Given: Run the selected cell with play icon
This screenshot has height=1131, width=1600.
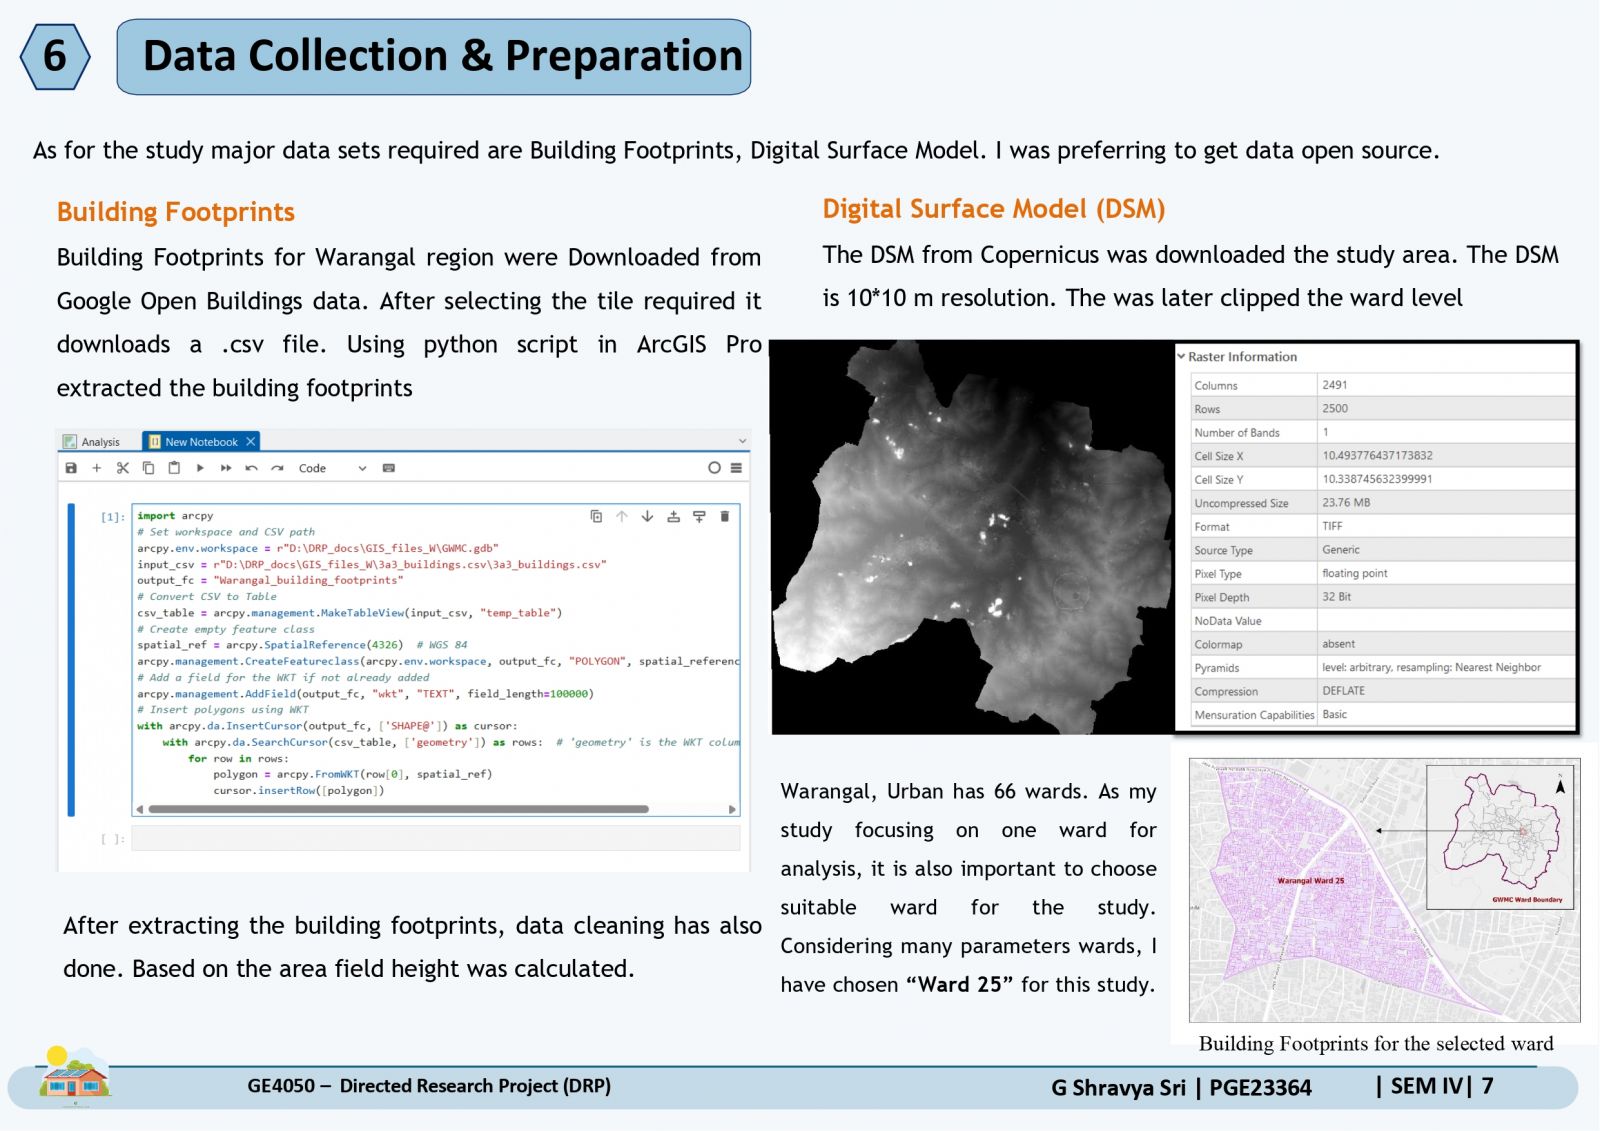Looking at the screenshot, I should point(200,468).
